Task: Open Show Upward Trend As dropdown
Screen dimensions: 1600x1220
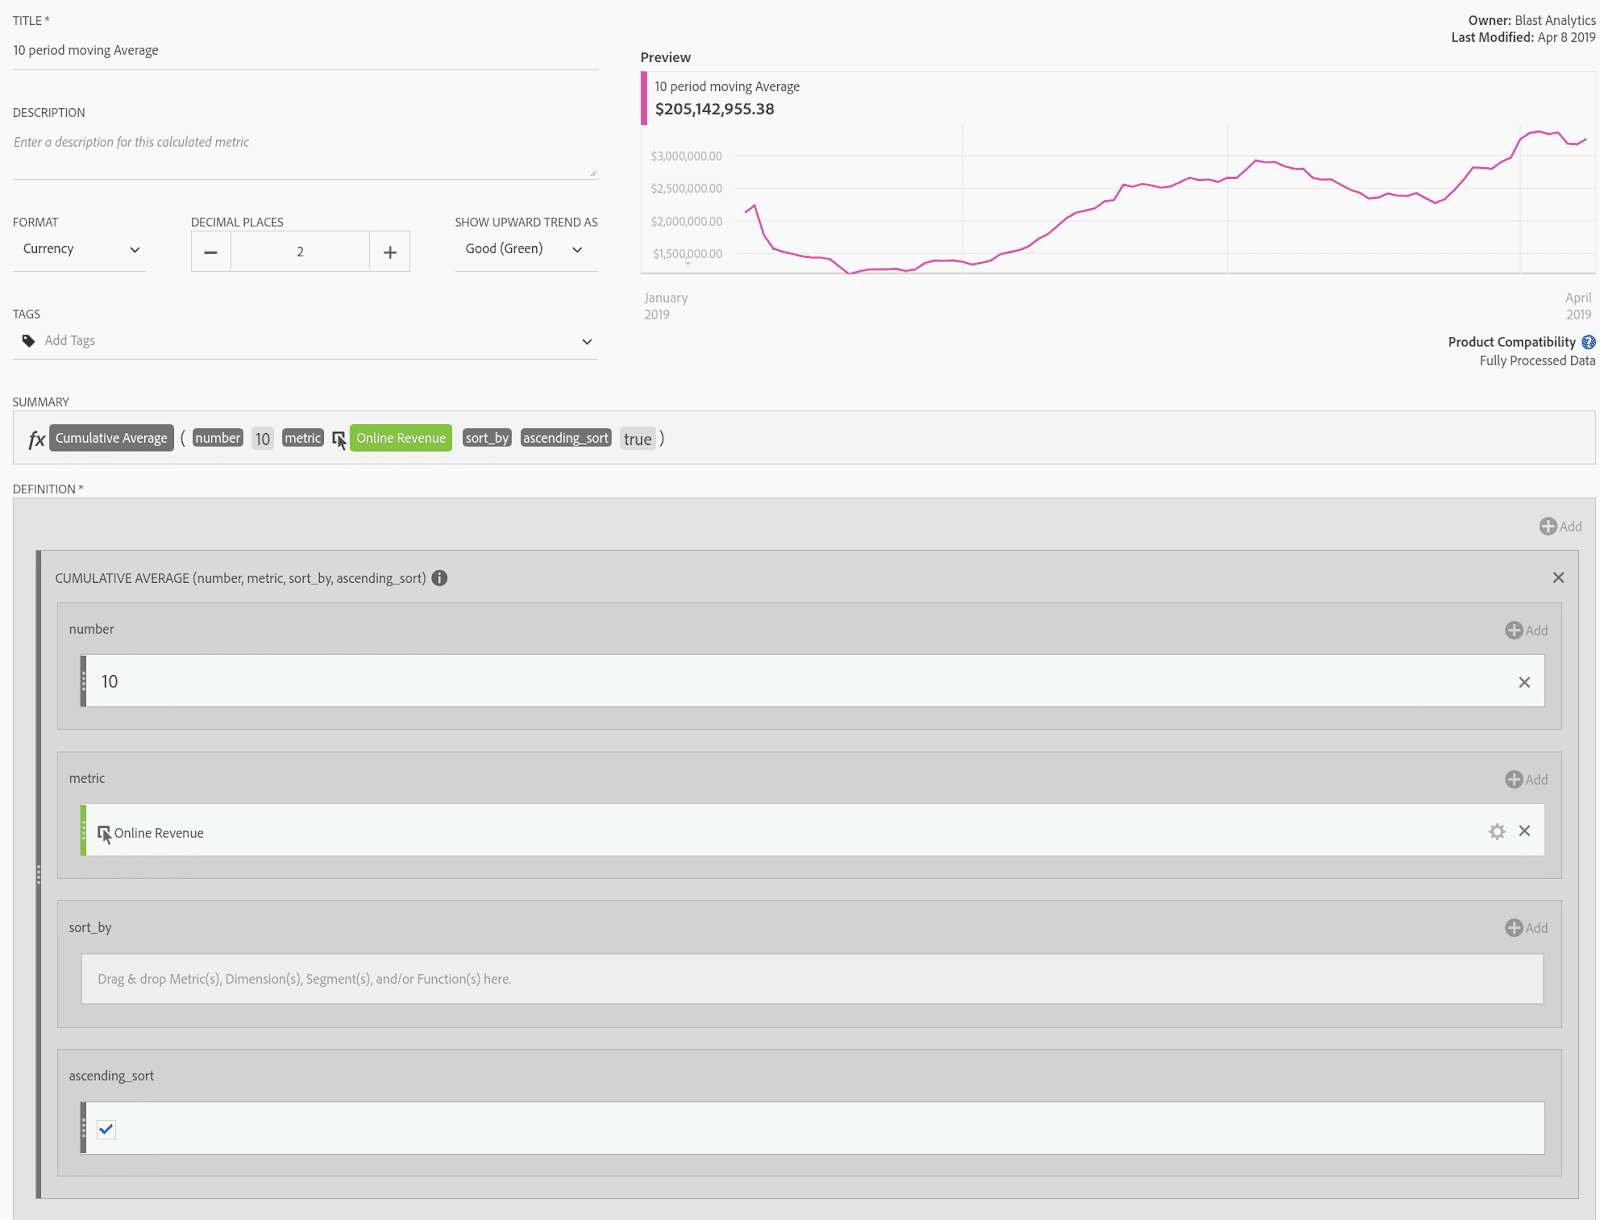Action: pyautogui.click(x=526, y=249)
